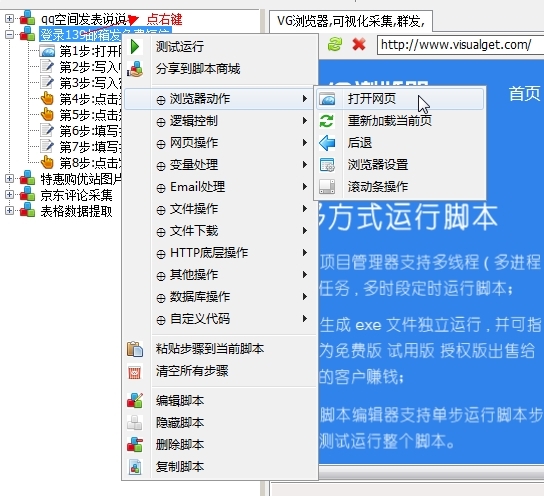Image resolution: width=544 pixels, height=496 pixels.
Task: Expand the qq空间发表说说 tree node
Action: 9,18
